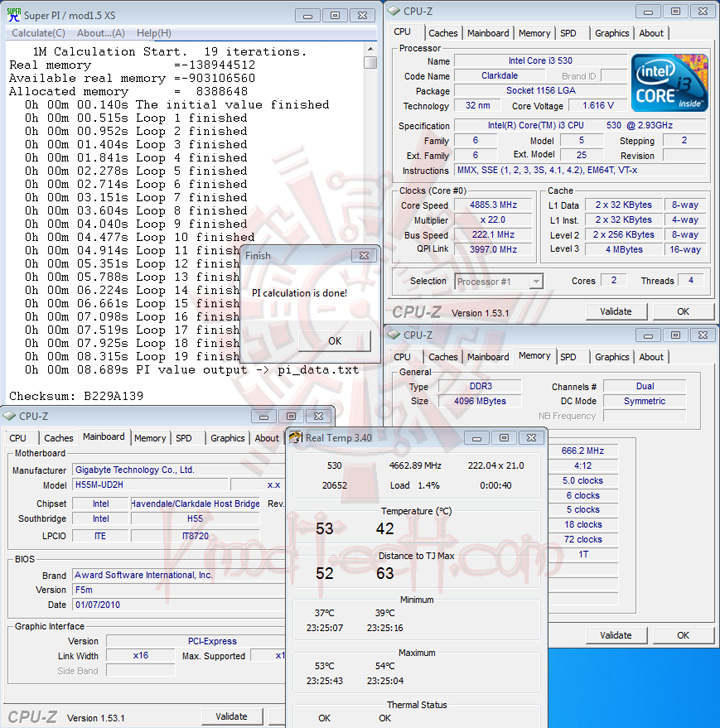Select Graphics tab in CPU-Z Mainboard window
Viewport: 720px width, 728px height.
[227, 438]
